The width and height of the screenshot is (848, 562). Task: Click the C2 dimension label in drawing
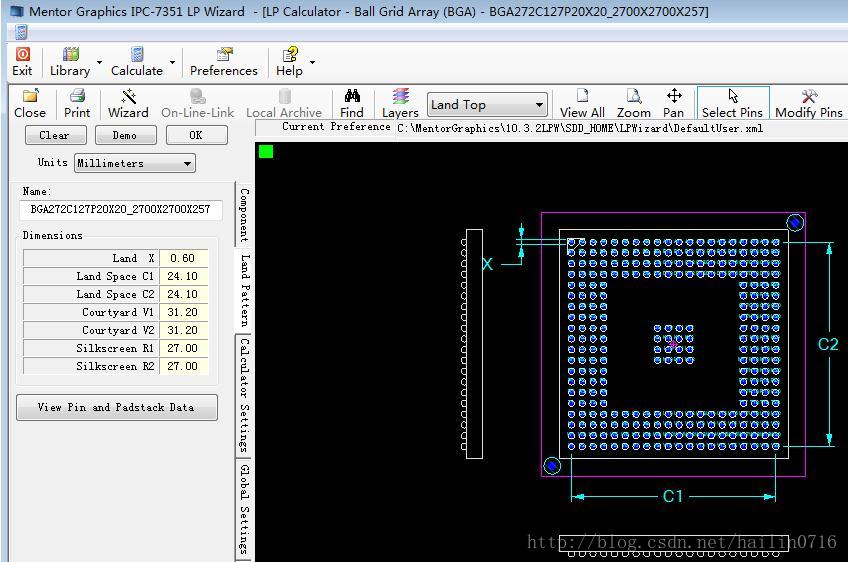pos(827,344)
